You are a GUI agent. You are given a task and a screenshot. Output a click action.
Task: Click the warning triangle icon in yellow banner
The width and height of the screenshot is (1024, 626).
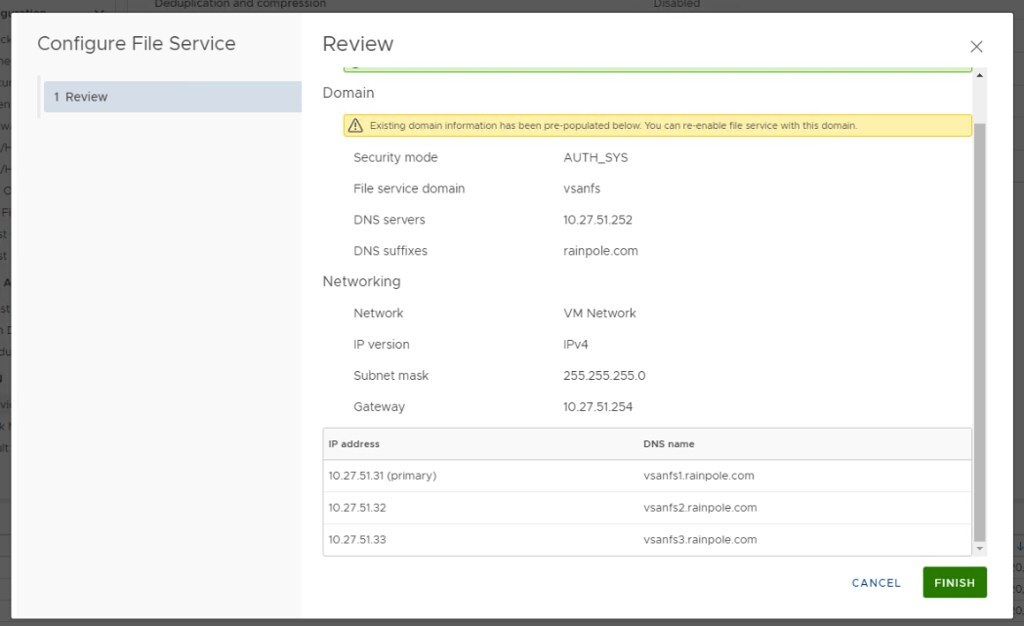tap(355, 126)
